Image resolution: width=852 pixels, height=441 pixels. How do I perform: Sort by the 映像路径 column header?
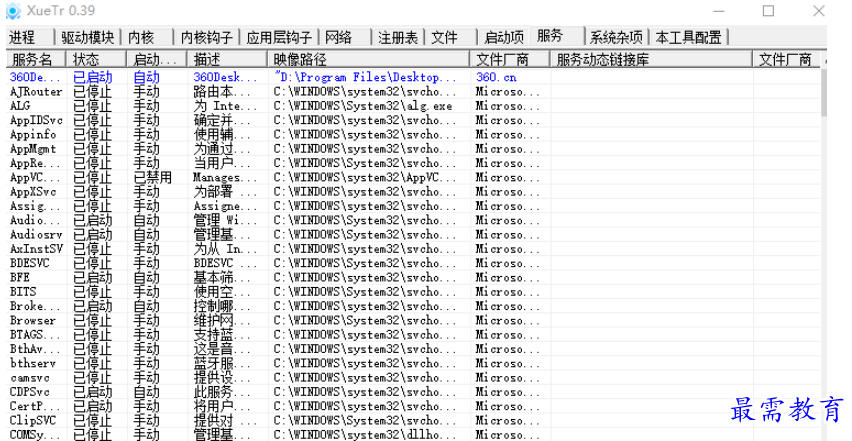click(x=368, y=59)
